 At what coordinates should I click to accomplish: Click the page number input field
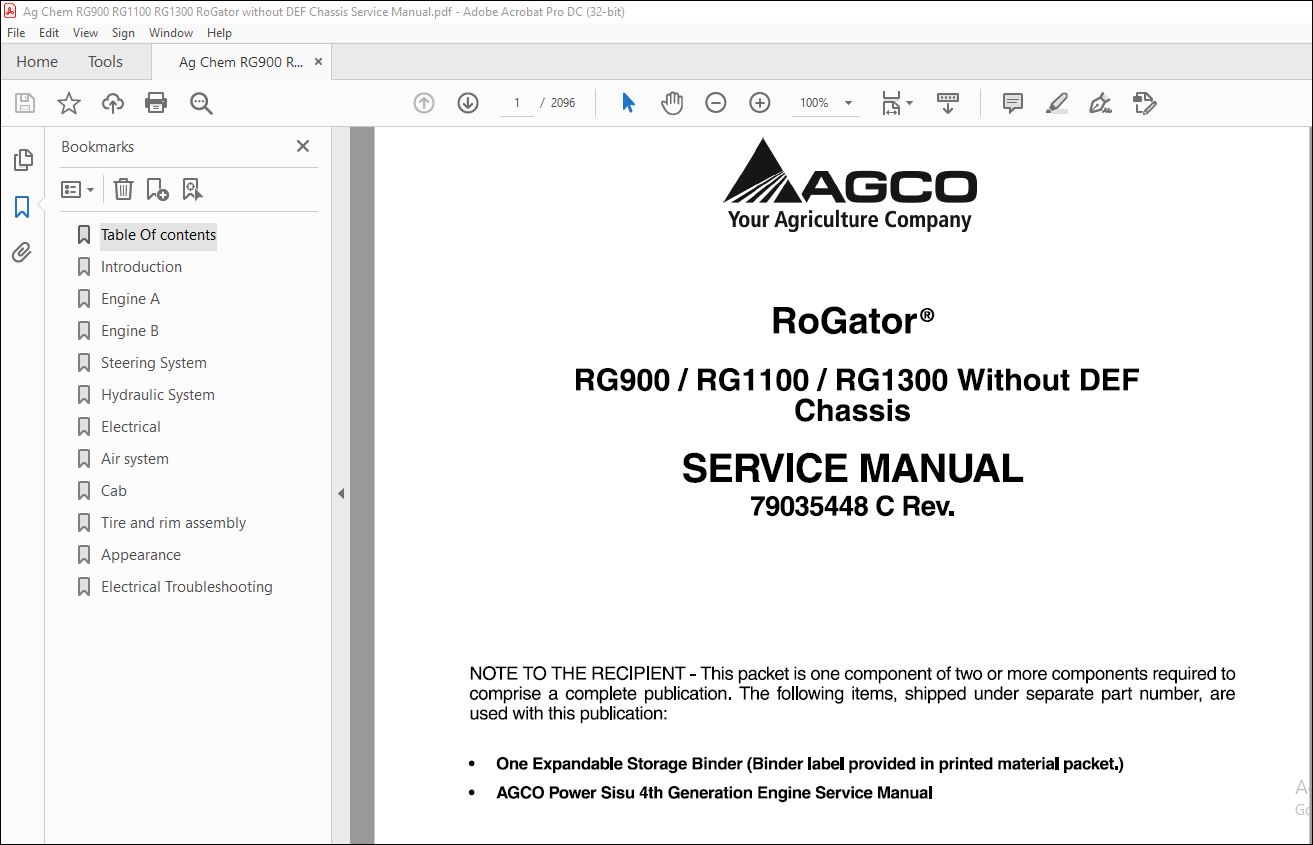coord(517,103)
